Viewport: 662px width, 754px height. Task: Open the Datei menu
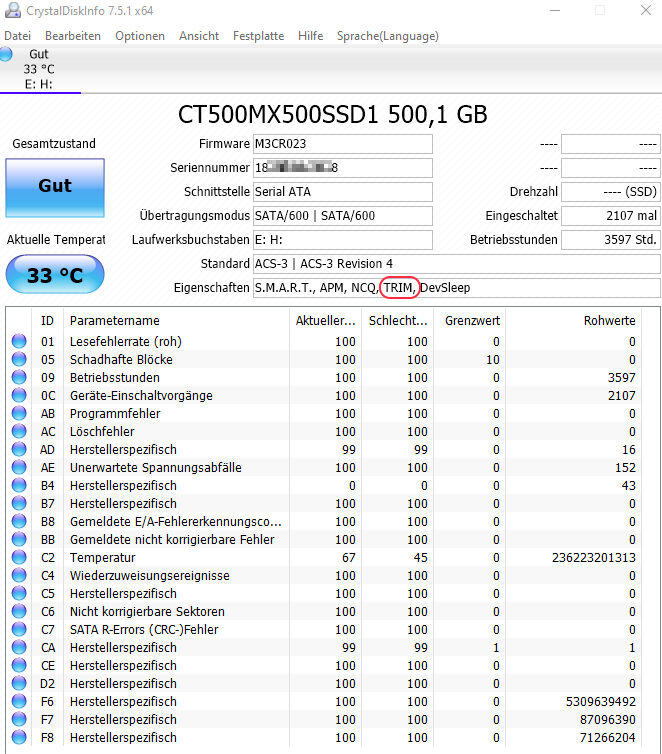coord(17,36)
